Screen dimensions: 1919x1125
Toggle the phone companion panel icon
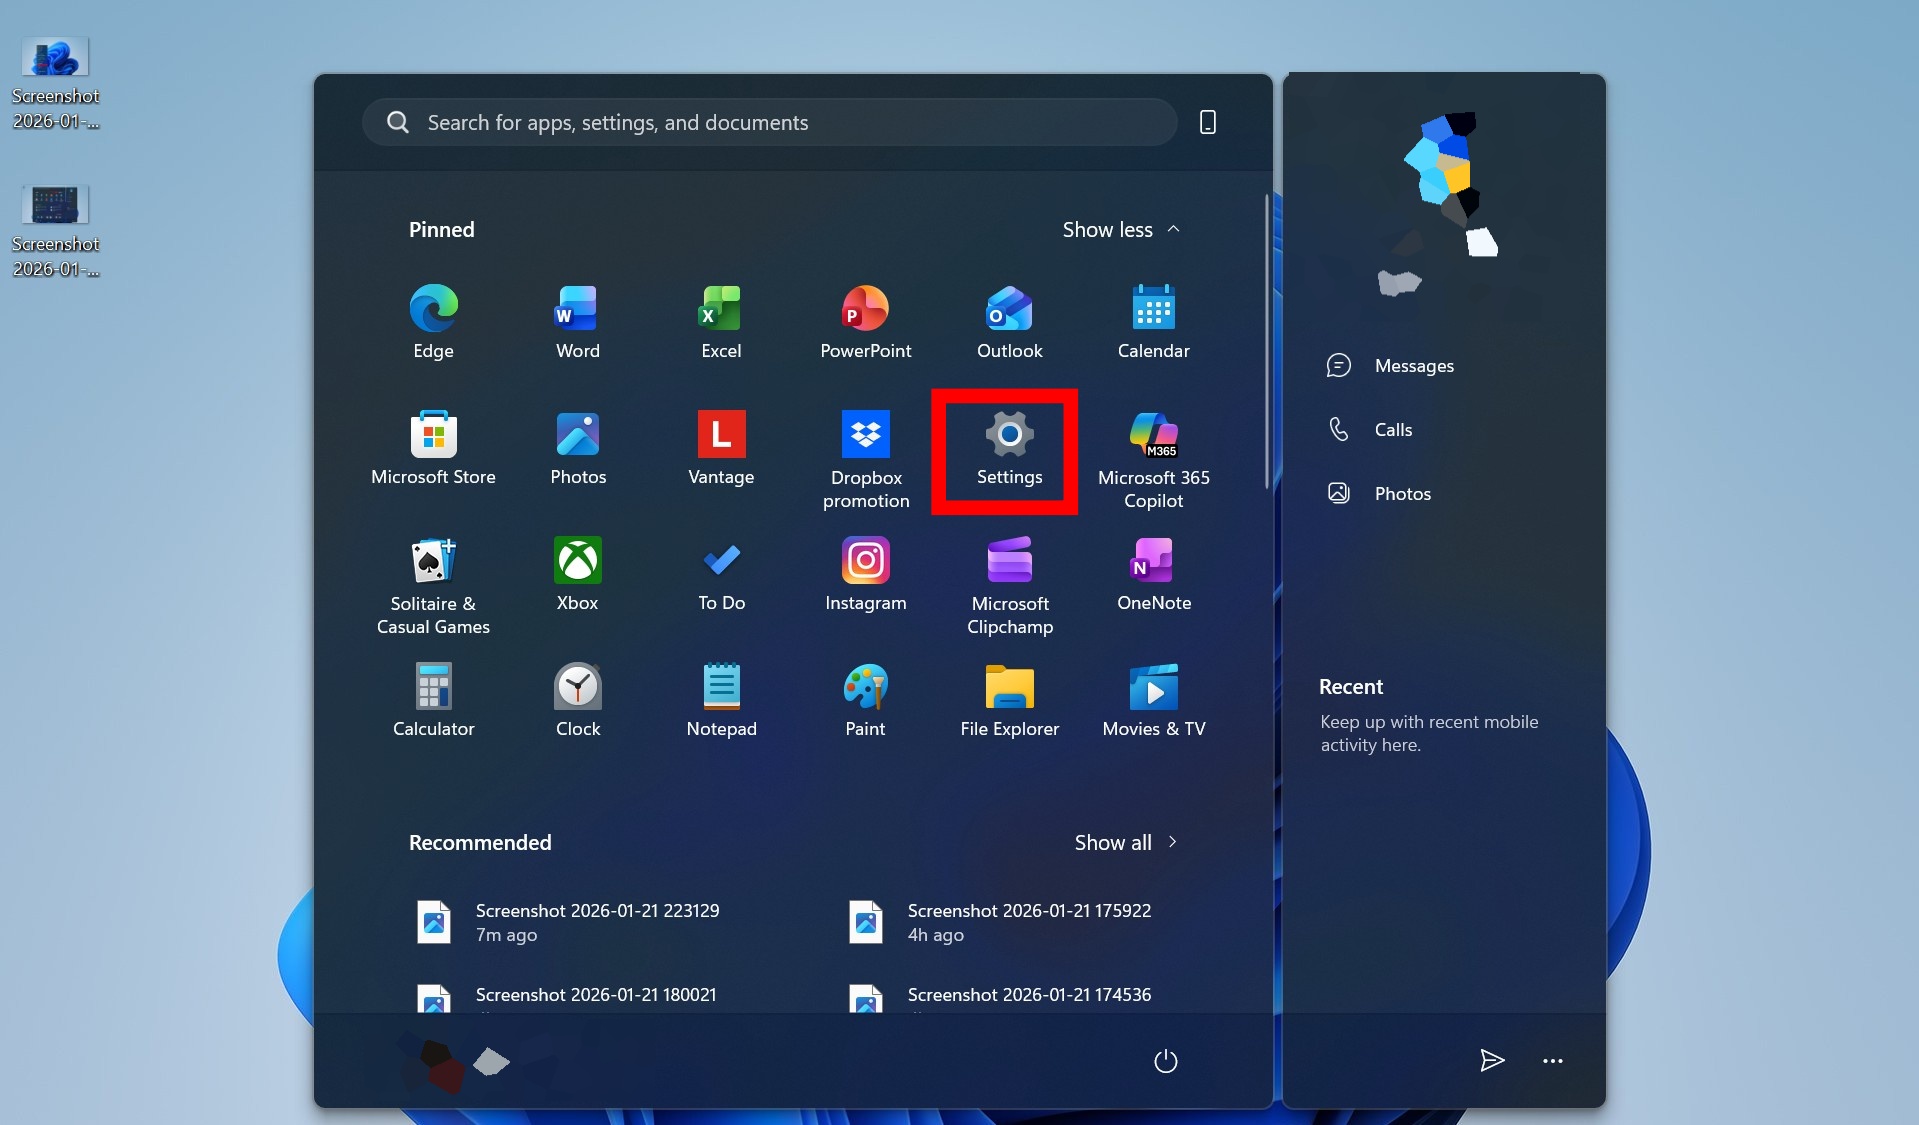[1208, 122]
